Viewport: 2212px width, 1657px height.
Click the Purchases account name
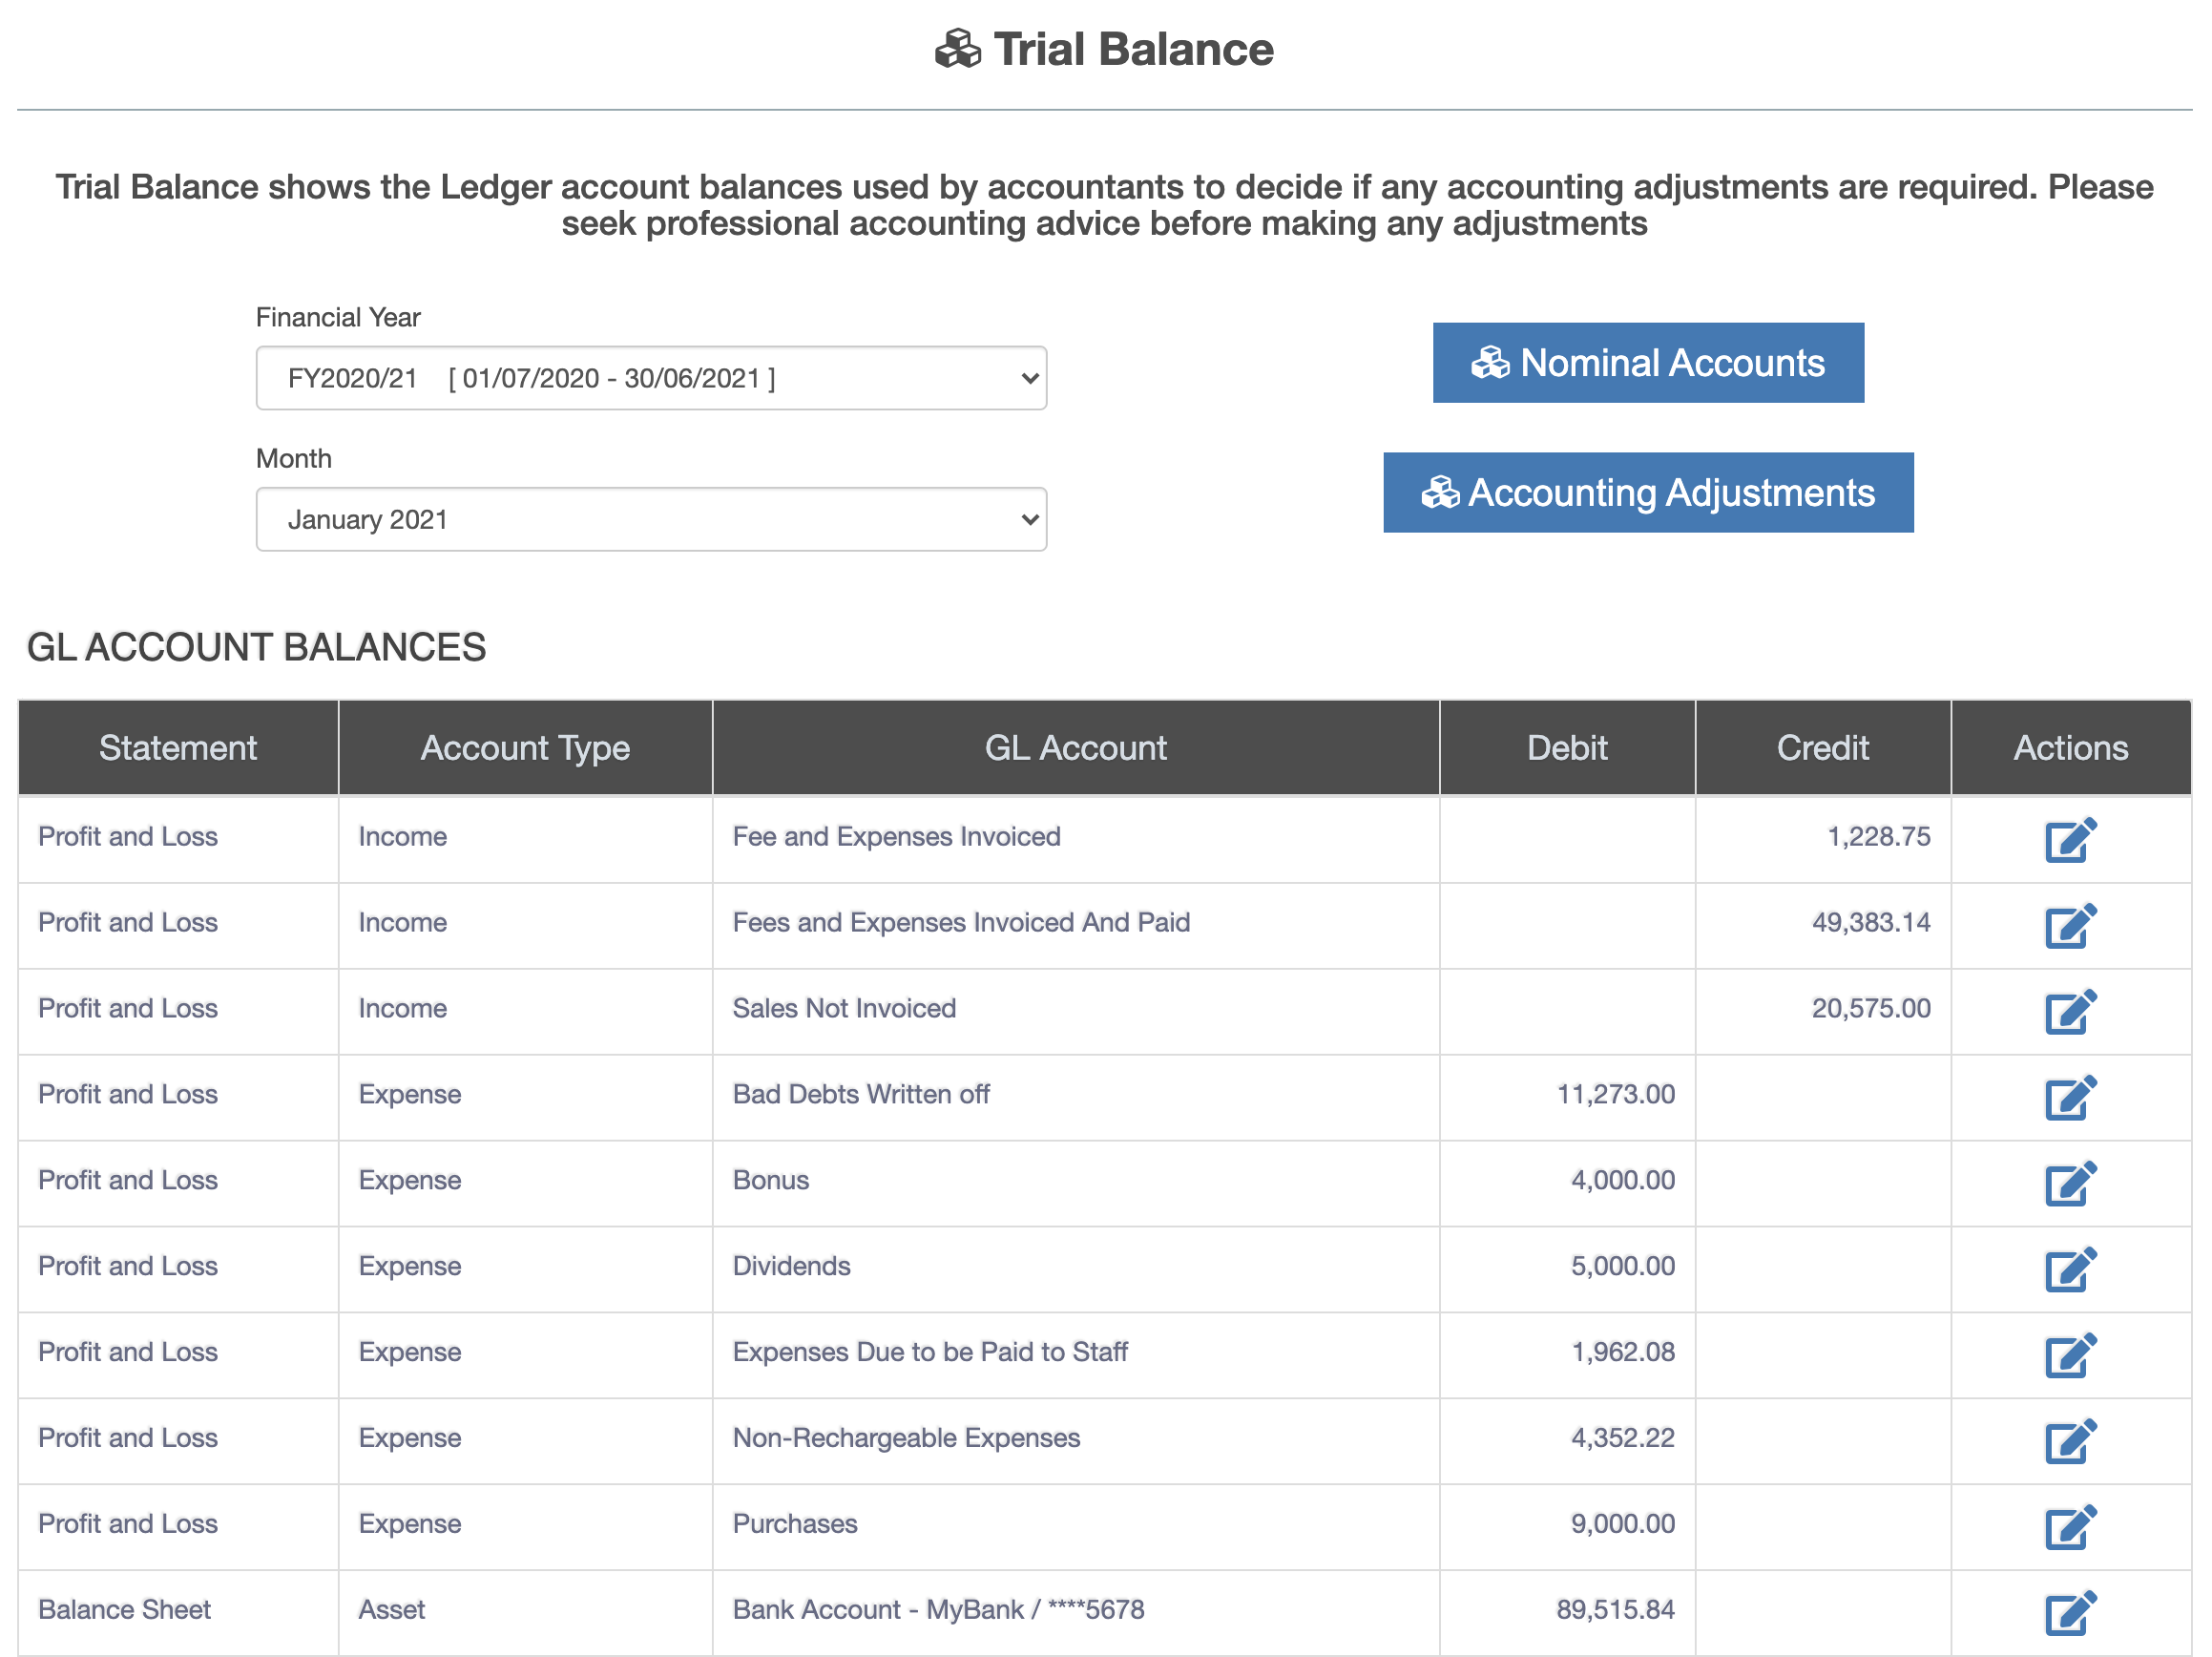(795, 1525)
